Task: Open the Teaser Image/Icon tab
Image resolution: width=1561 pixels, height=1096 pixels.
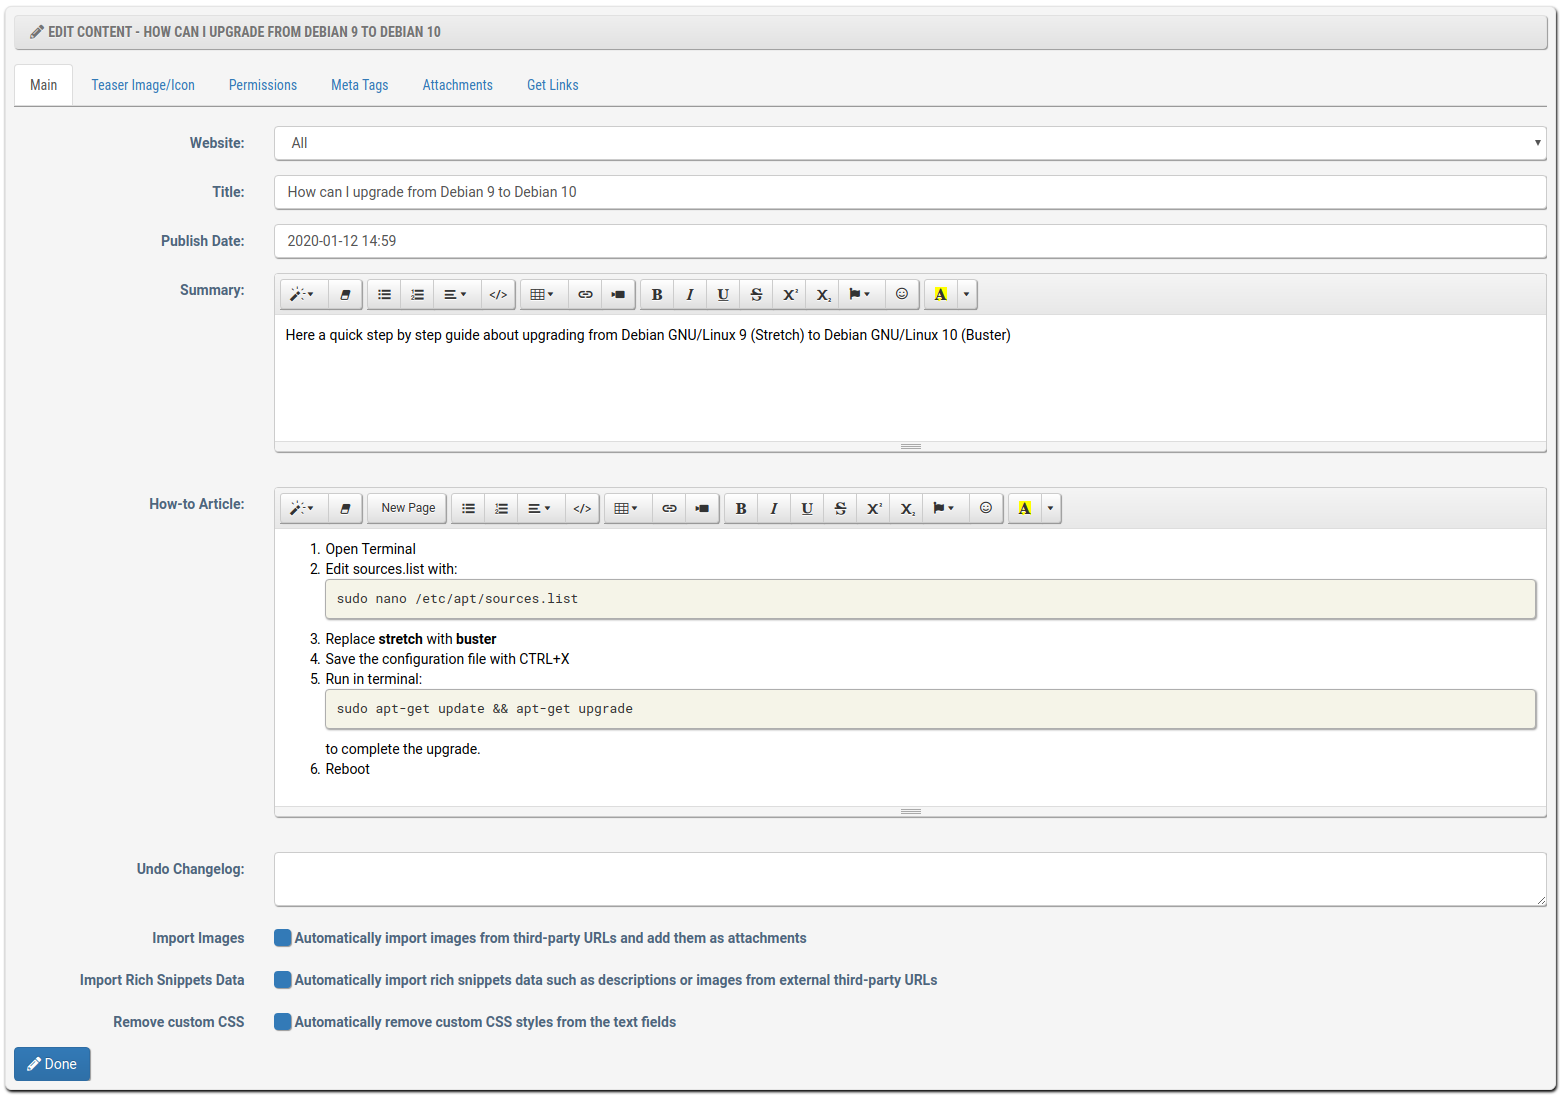Action: tap(143, 85)
